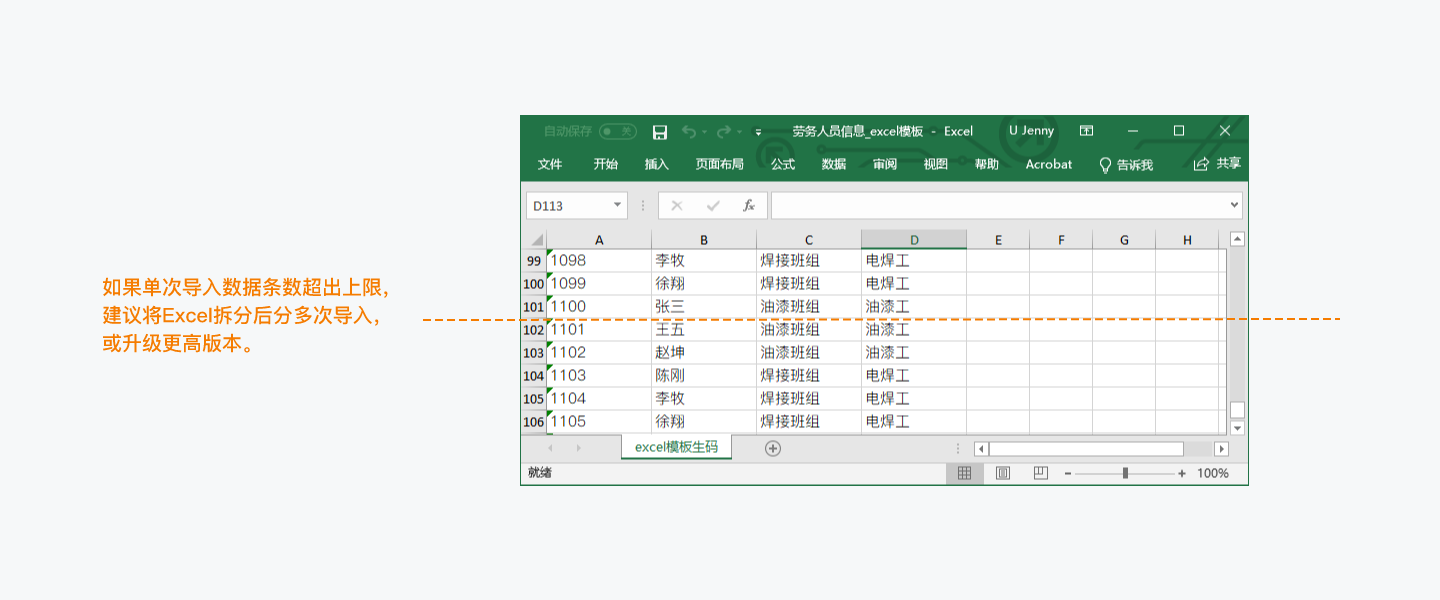Screen dimensions: 1440x600
Task: Click cell containing 1105
Action: click(599, 422)
